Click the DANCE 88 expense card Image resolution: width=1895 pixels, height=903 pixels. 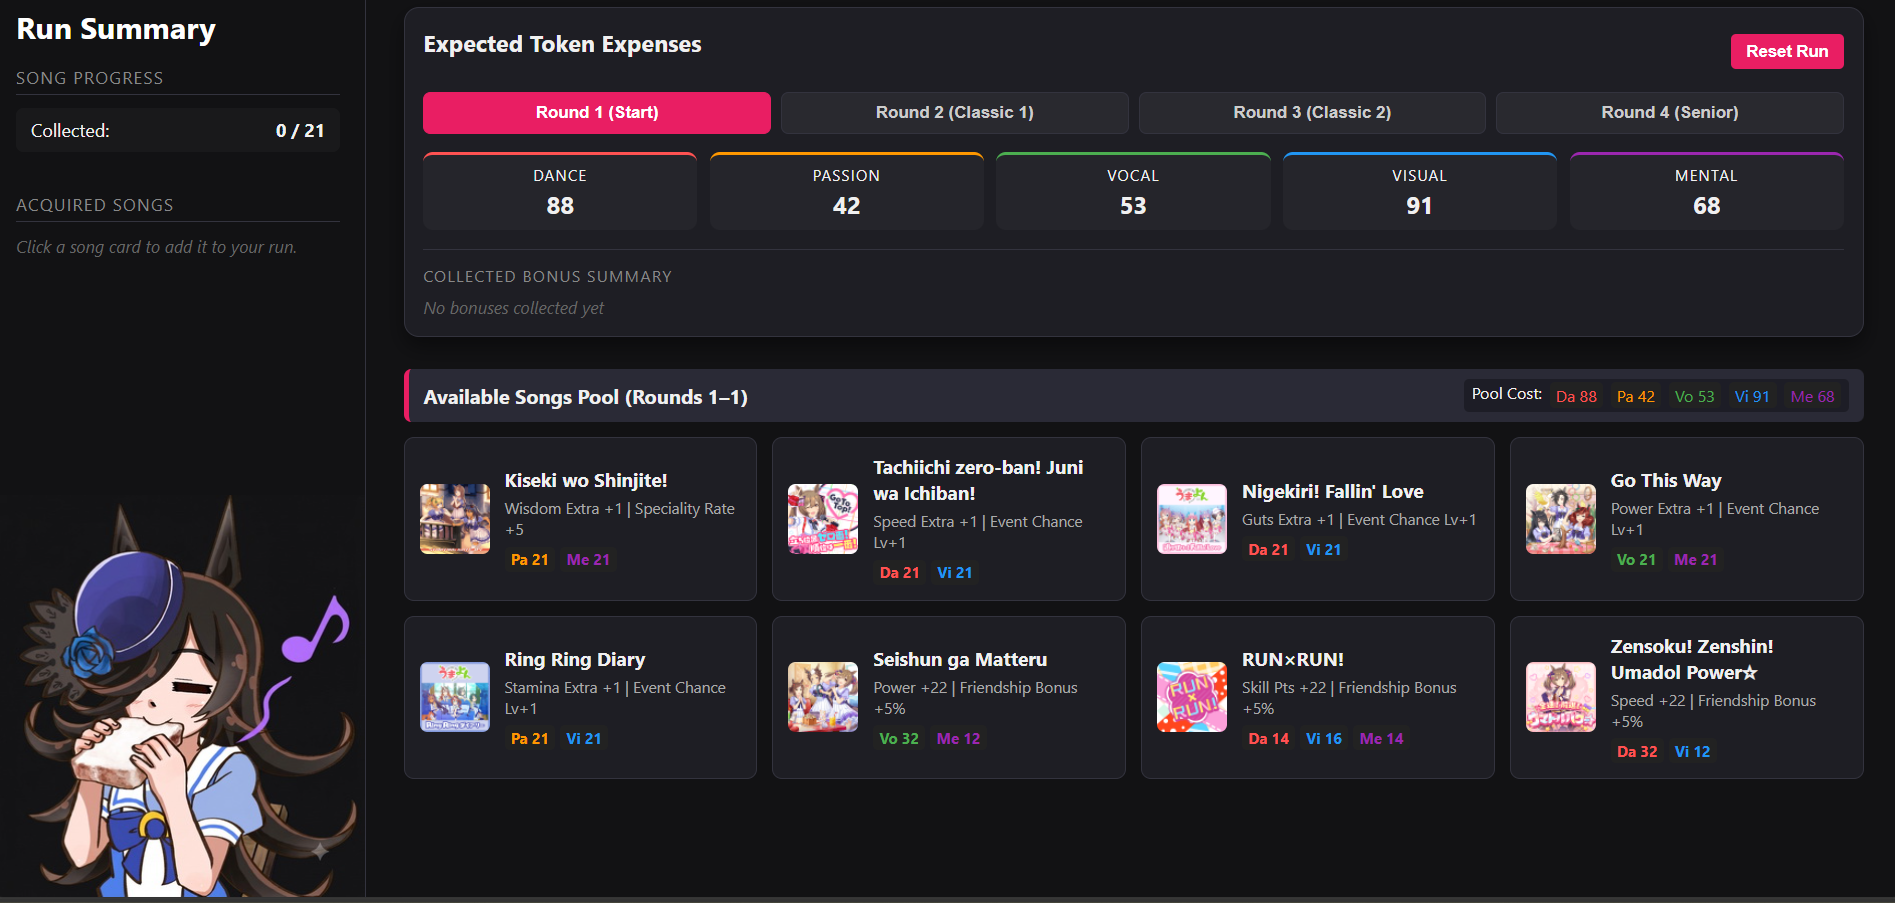point(560,192)
